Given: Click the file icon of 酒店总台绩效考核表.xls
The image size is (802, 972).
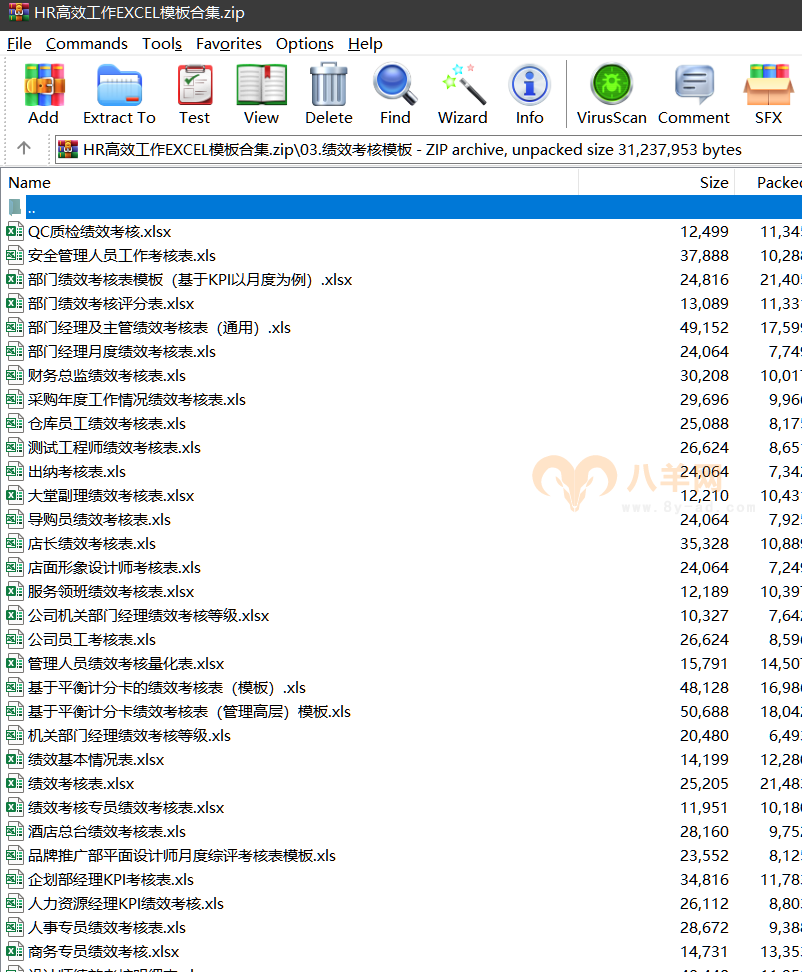Looking at the screenshot, I should click(15, 831).
